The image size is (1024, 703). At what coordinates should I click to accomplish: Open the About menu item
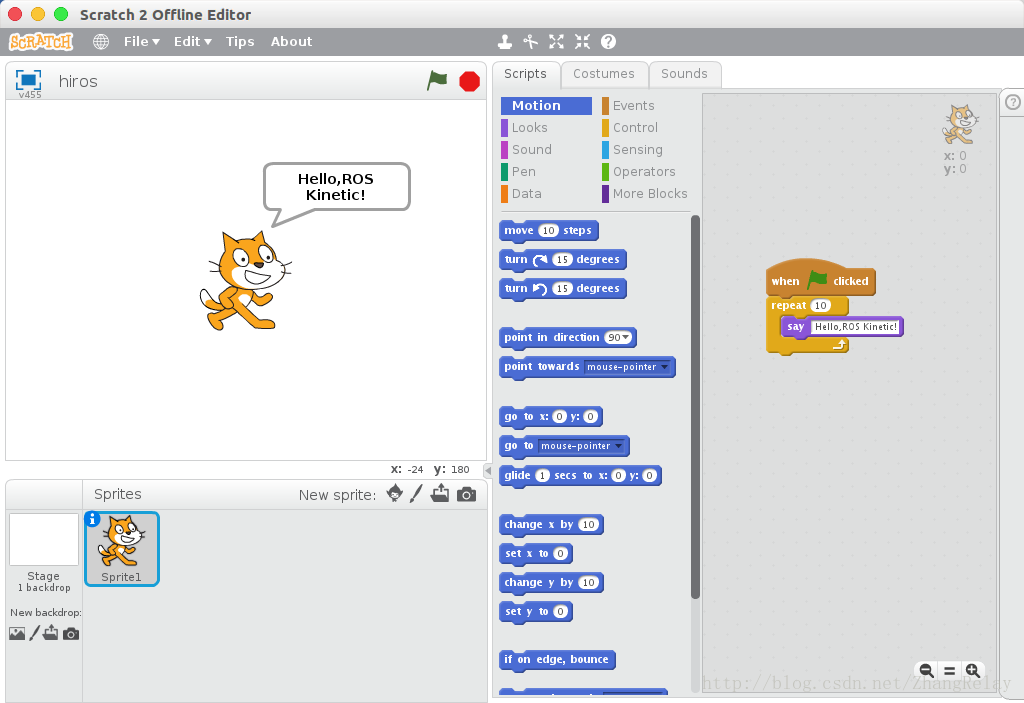tap(291, 42)
